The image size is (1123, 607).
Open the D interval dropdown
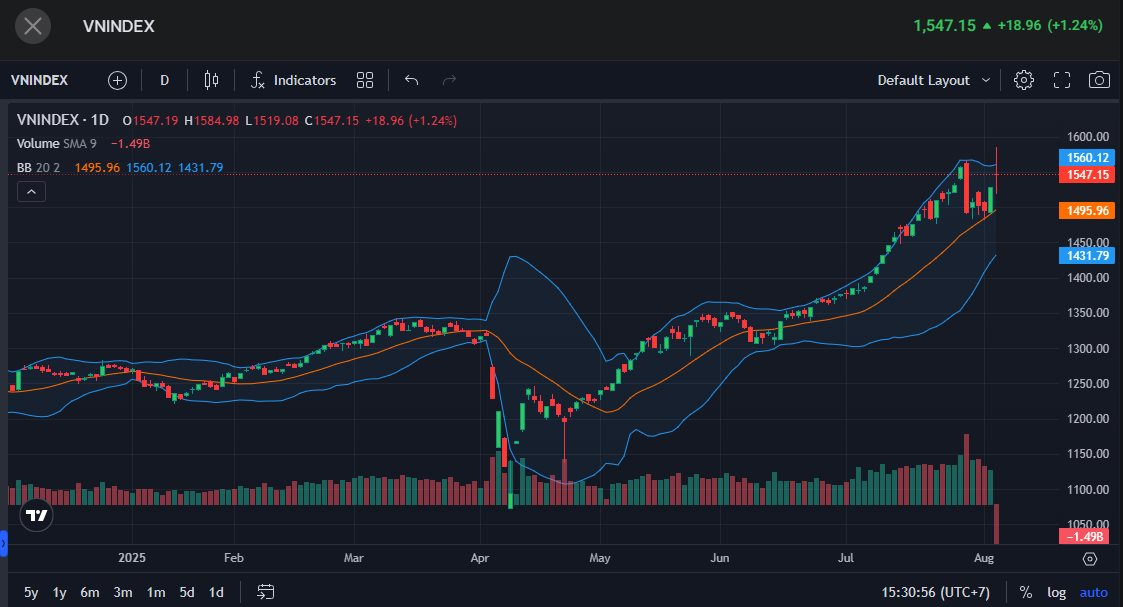(164, 80)
